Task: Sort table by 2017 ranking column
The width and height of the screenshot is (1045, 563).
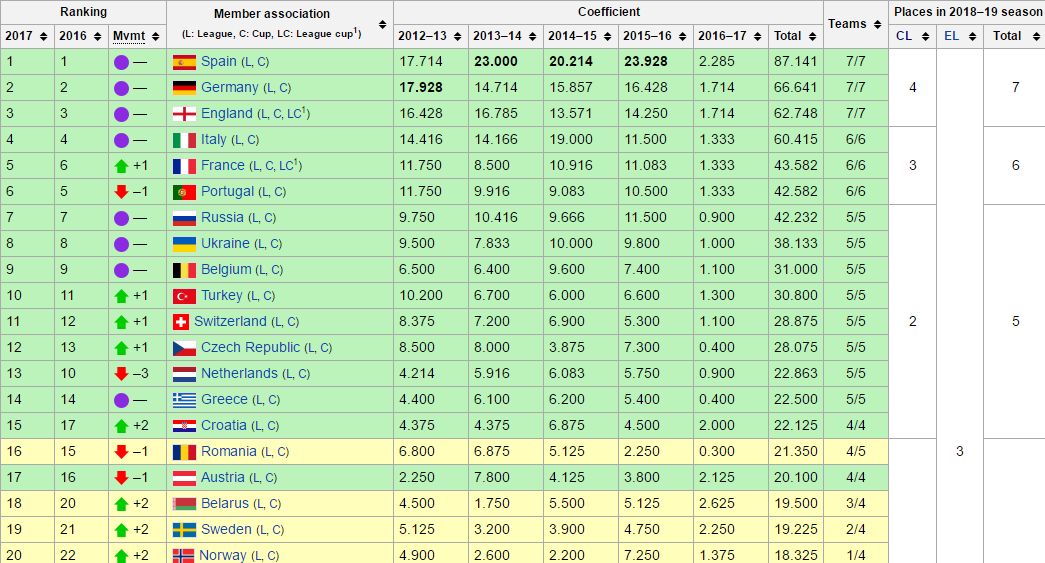Action: (43, 37)
